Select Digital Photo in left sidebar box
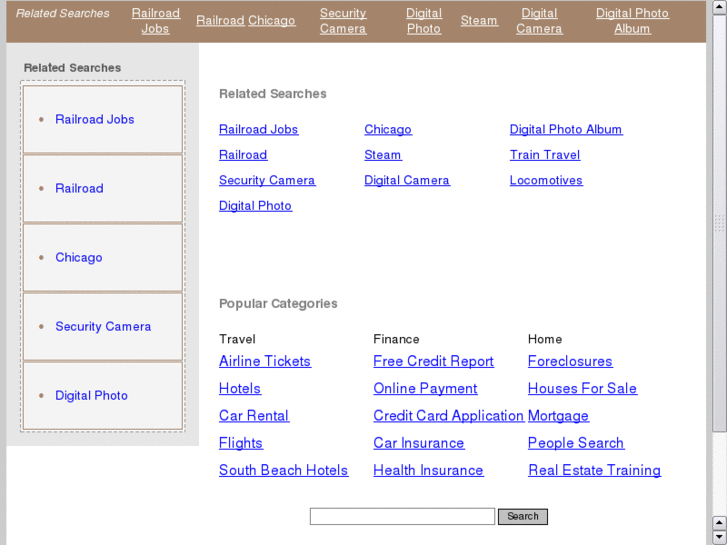 click(x=91, y=396)
